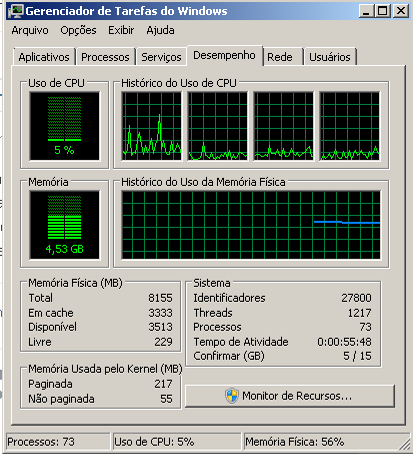Click status bar text Uso de CPU: 5%
413x454 pixels.
154,442
